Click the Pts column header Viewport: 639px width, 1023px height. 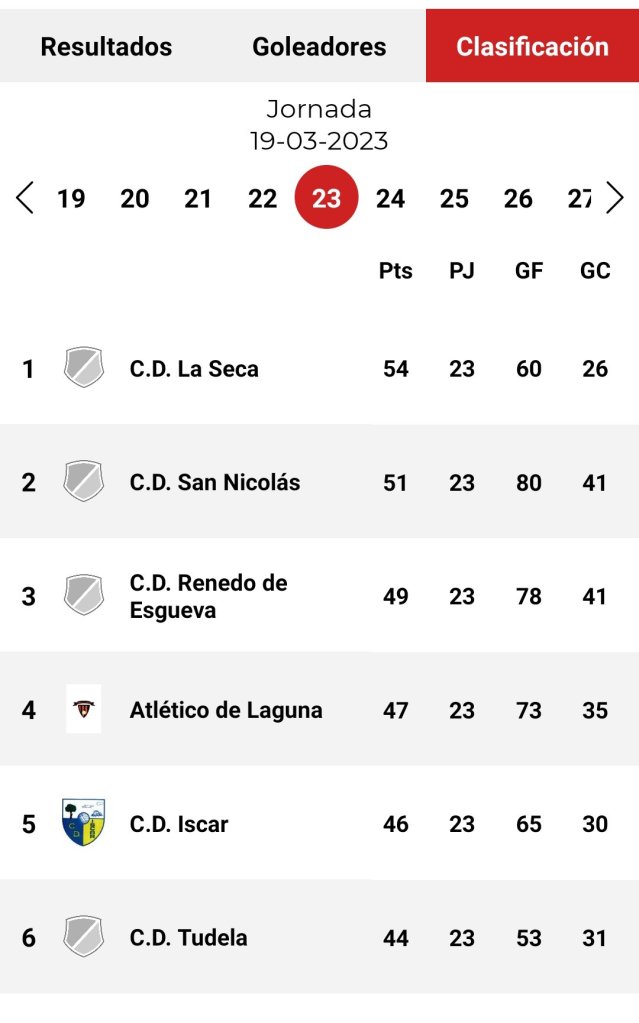pos(396,271)
